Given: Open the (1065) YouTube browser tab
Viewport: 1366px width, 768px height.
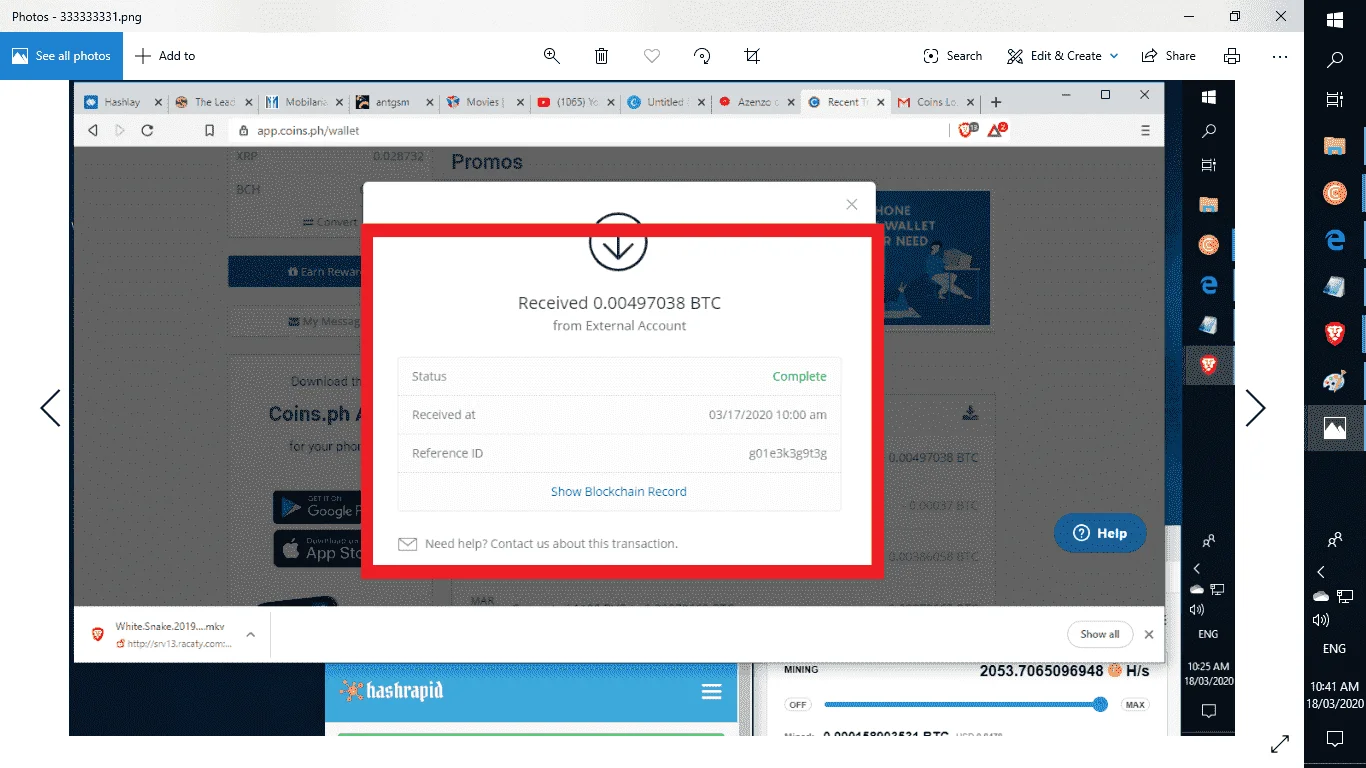Looking at the screenshot, I should (574, 102).
